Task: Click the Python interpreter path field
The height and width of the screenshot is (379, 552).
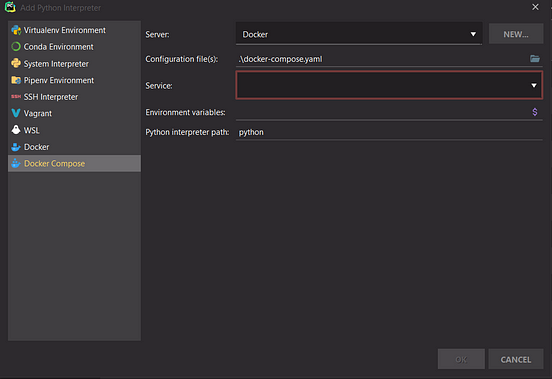Action: click(x=389, y=132)
